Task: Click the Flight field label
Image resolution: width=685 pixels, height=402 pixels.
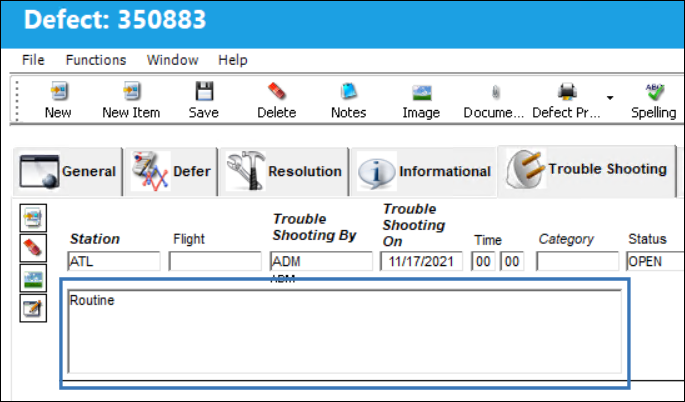Action: point(189,239)
